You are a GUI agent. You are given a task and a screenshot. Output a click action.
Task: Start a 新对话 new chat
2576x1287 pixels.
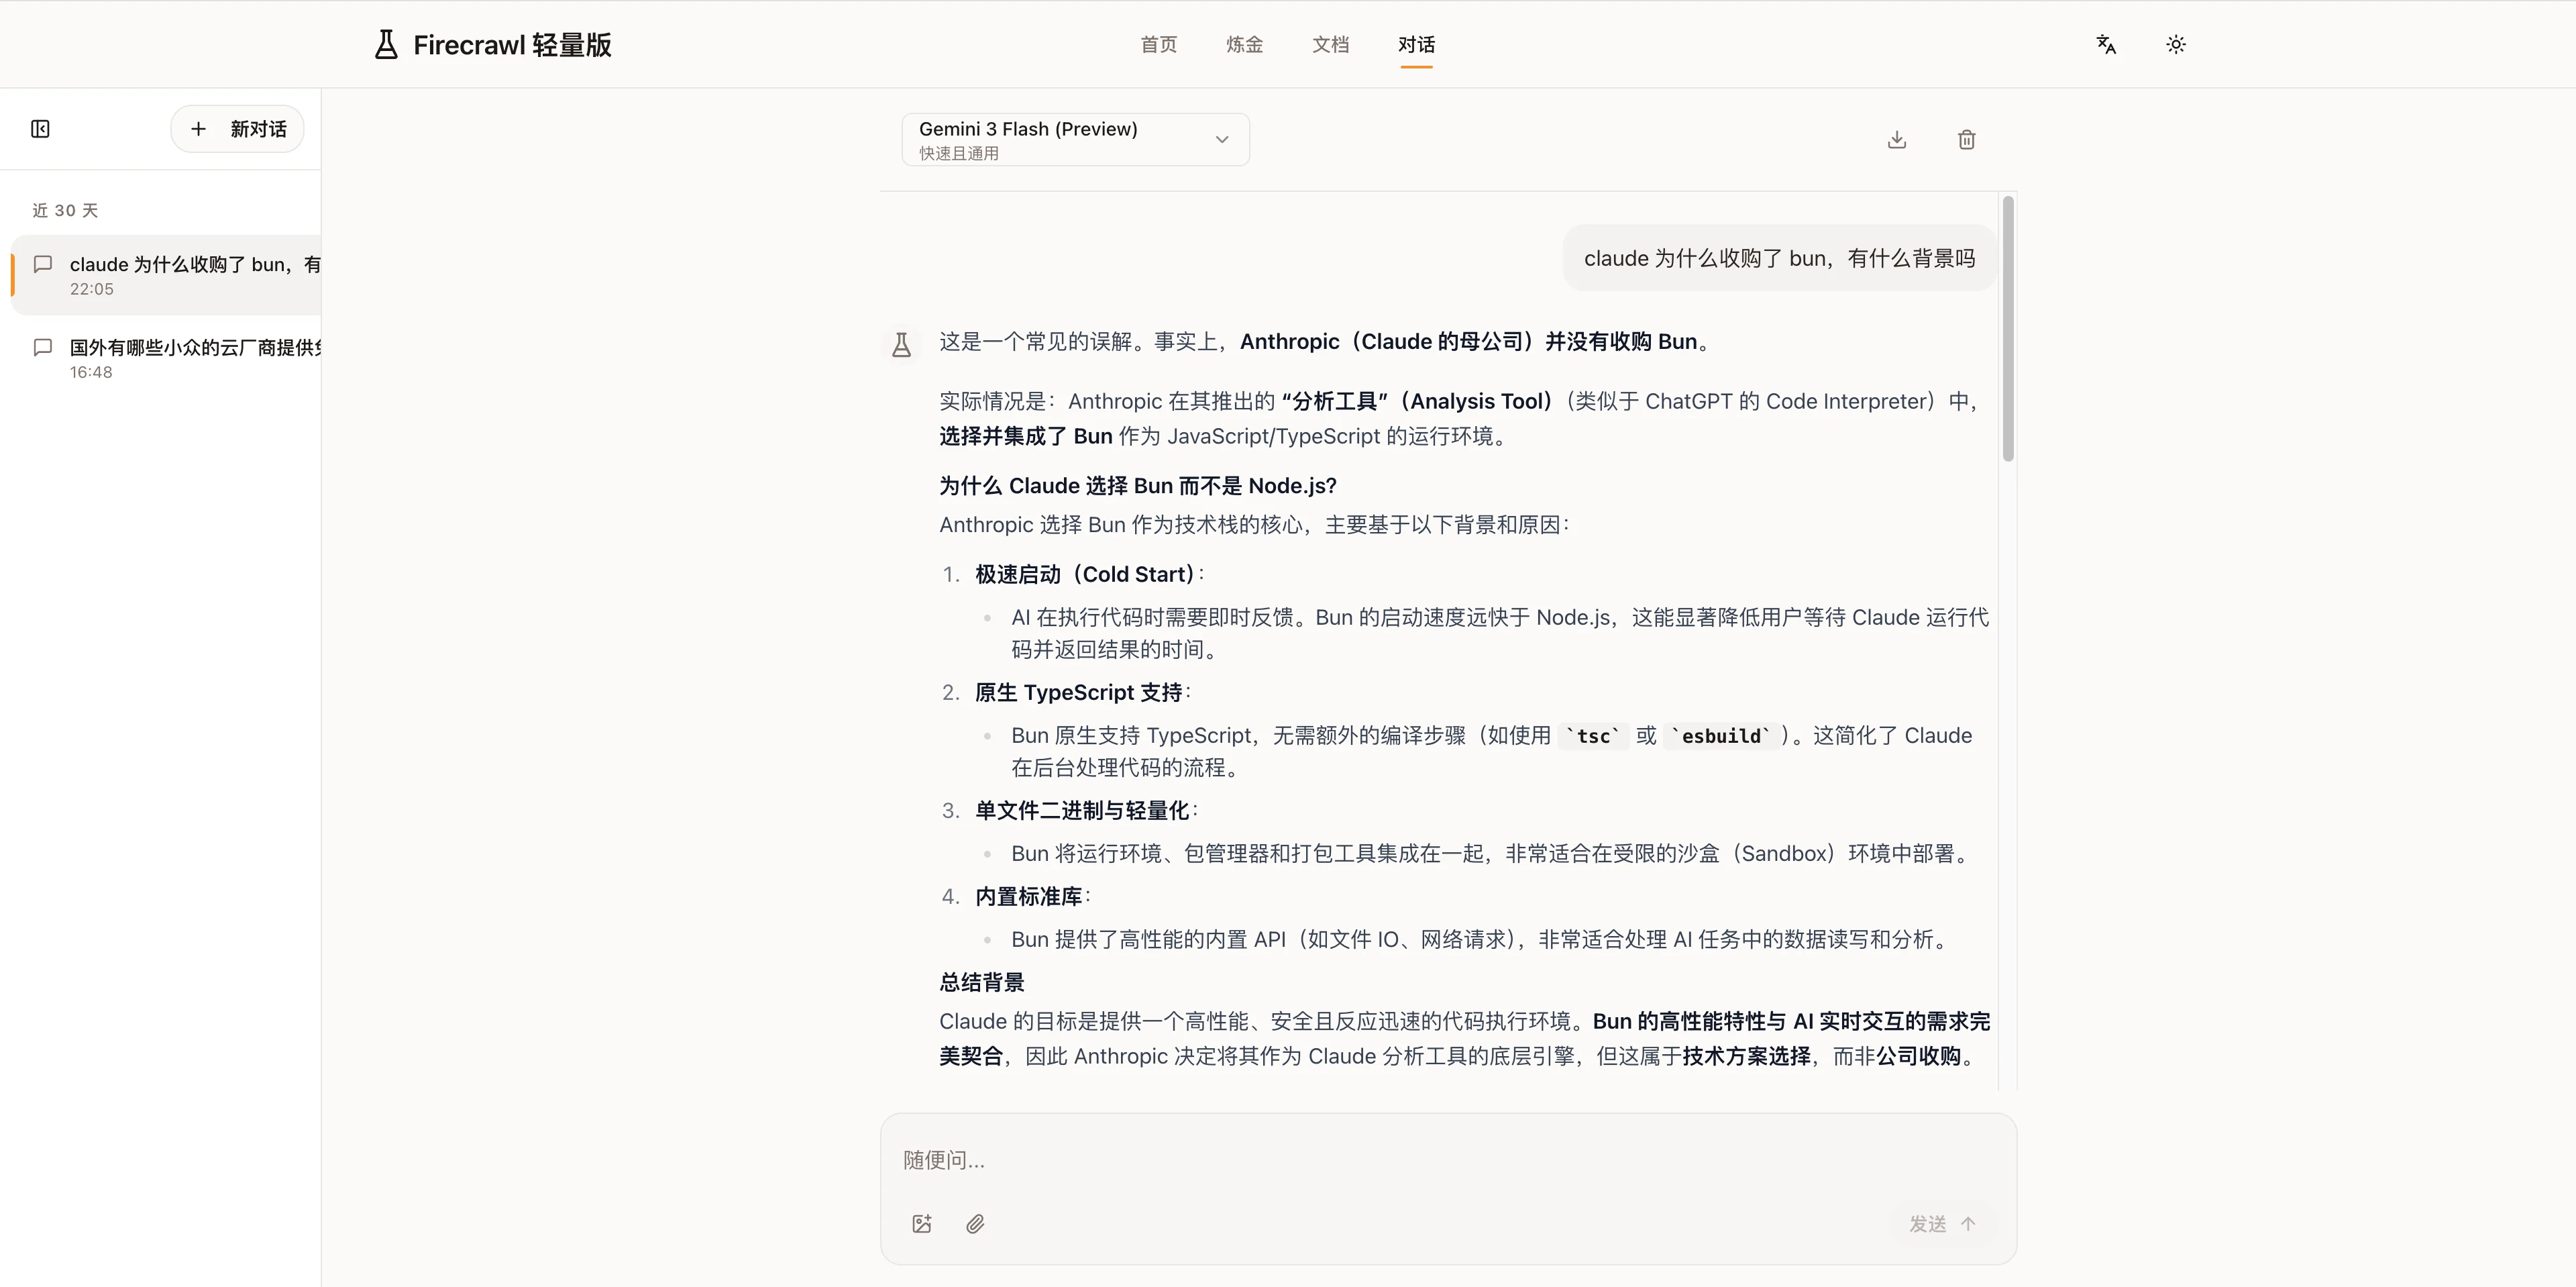pos(237,129)
